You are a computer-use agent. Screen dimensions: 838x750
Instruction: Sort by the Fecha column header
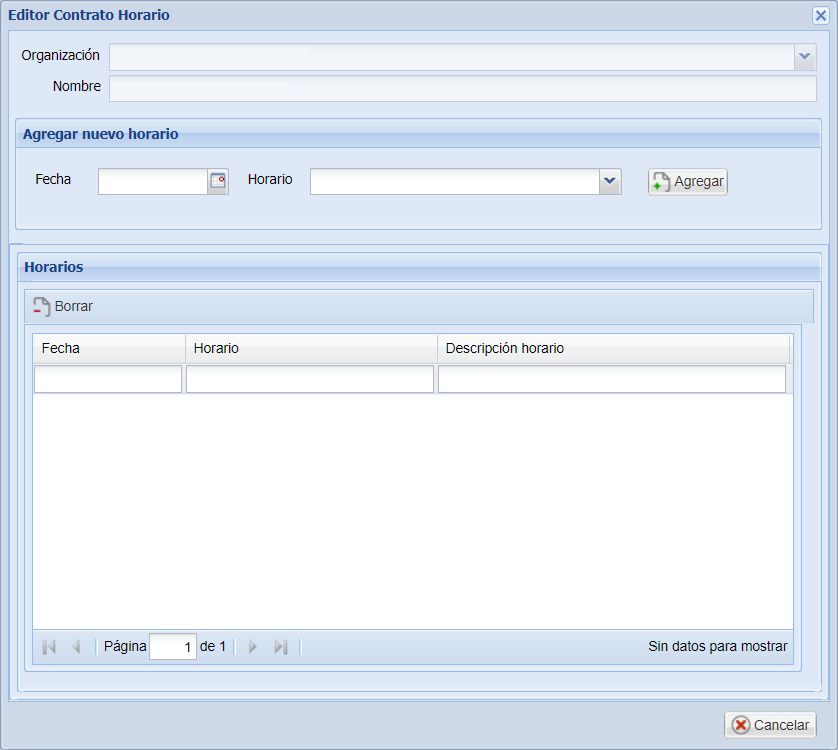pyautogui.click(x=108, y=348)
